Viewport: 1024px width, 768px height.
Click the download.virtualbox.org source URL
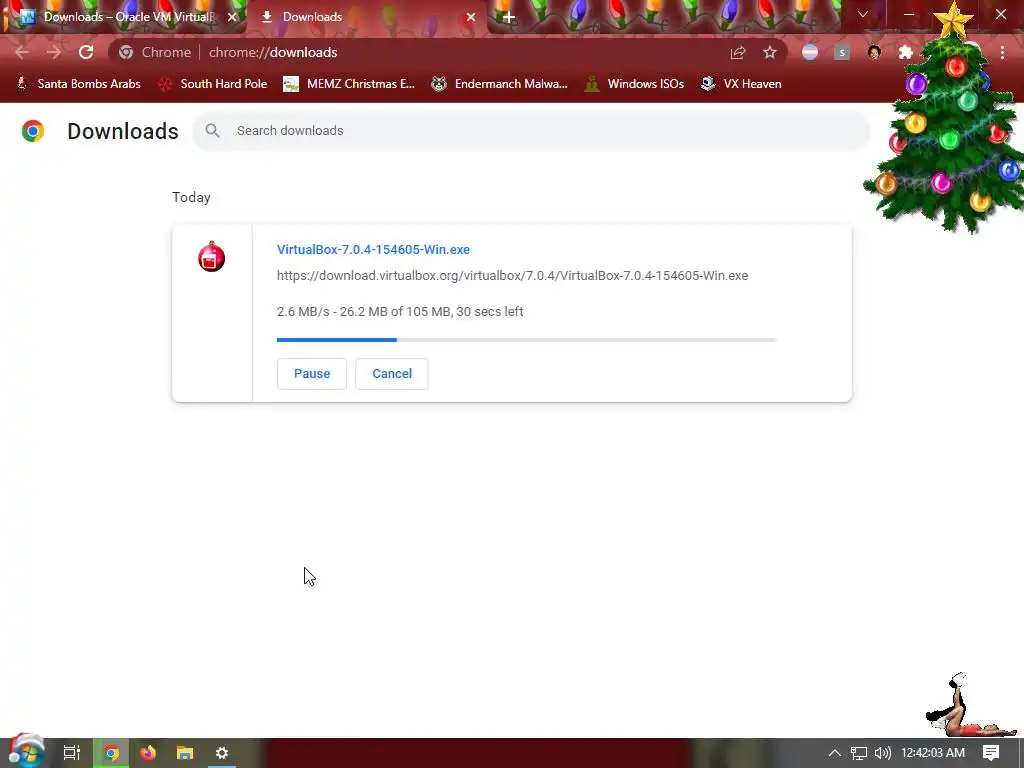(x=513, y=276)
